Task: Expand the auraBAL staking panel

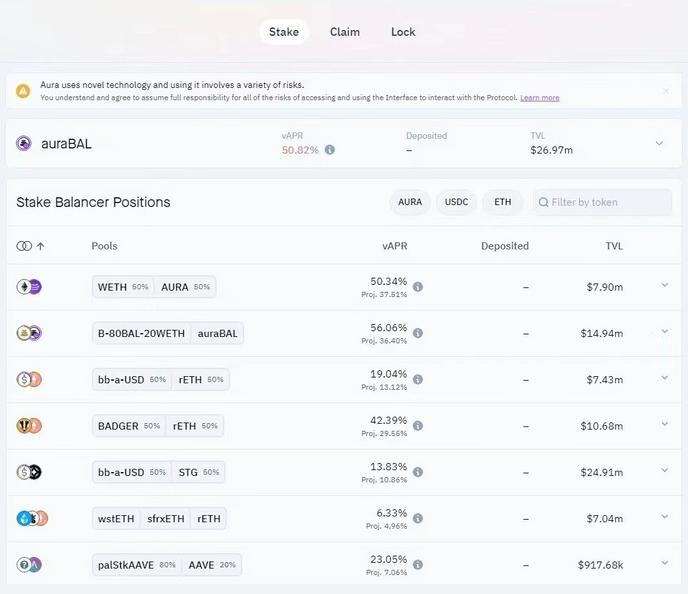Action: 659,143
